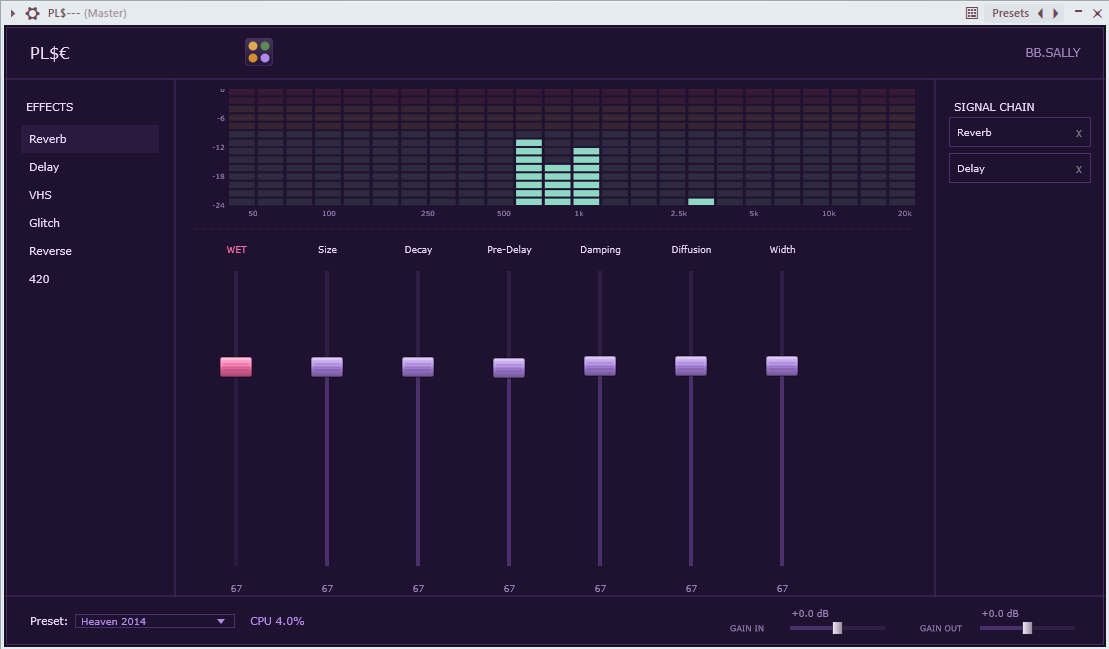Click the 1k frequency label on the spectrum
Image resolution: width=1109 pixels, height=649 pixels.
coord(579,214)
